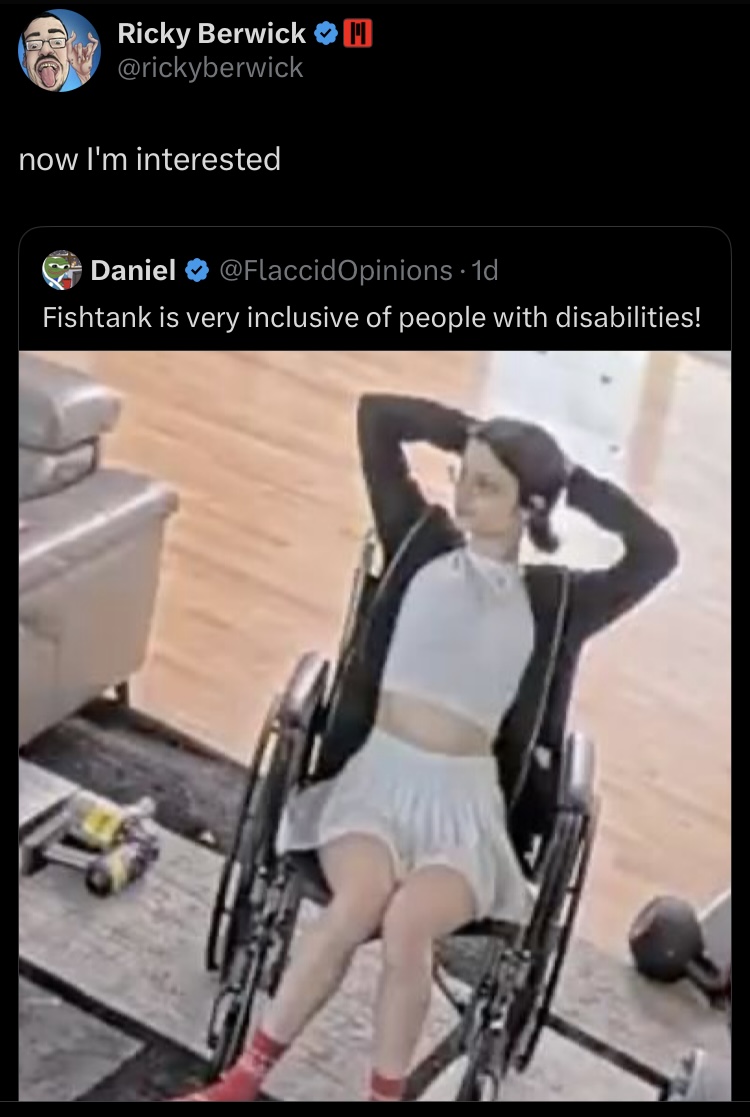
Task: Click the blue verified badge beside Ricky Berwick
Action: pyautogui.click(x=325, y=33)
